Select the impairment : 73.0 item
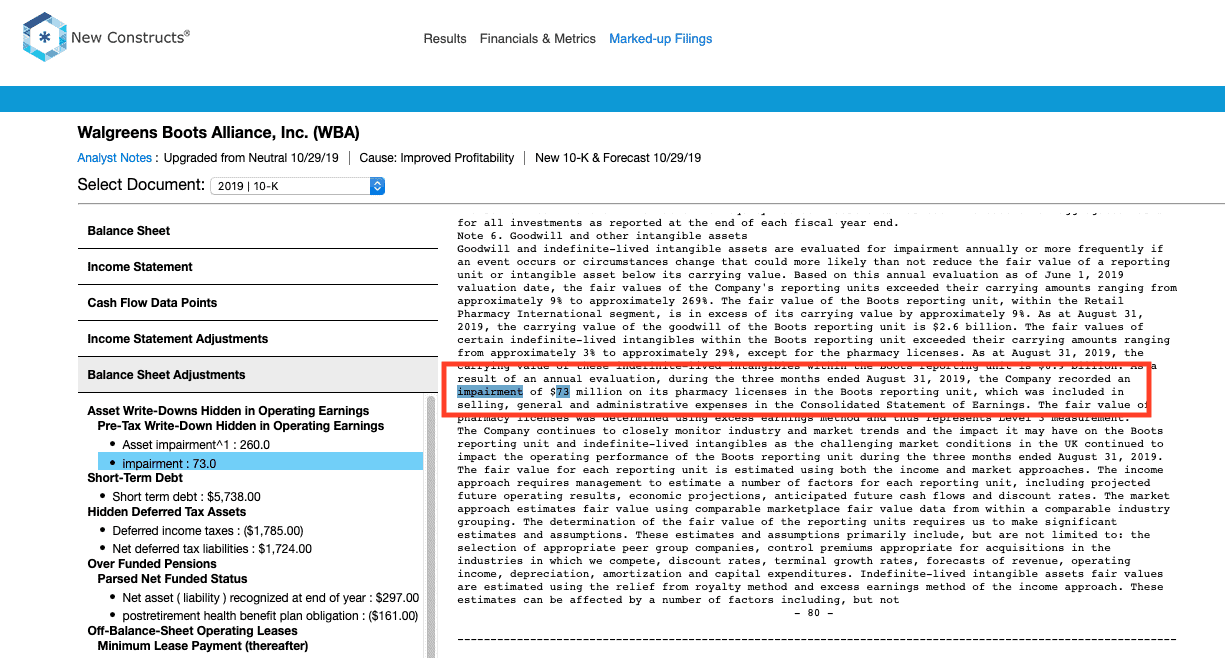Screen dimensions: 1225x658 [260, 463]
